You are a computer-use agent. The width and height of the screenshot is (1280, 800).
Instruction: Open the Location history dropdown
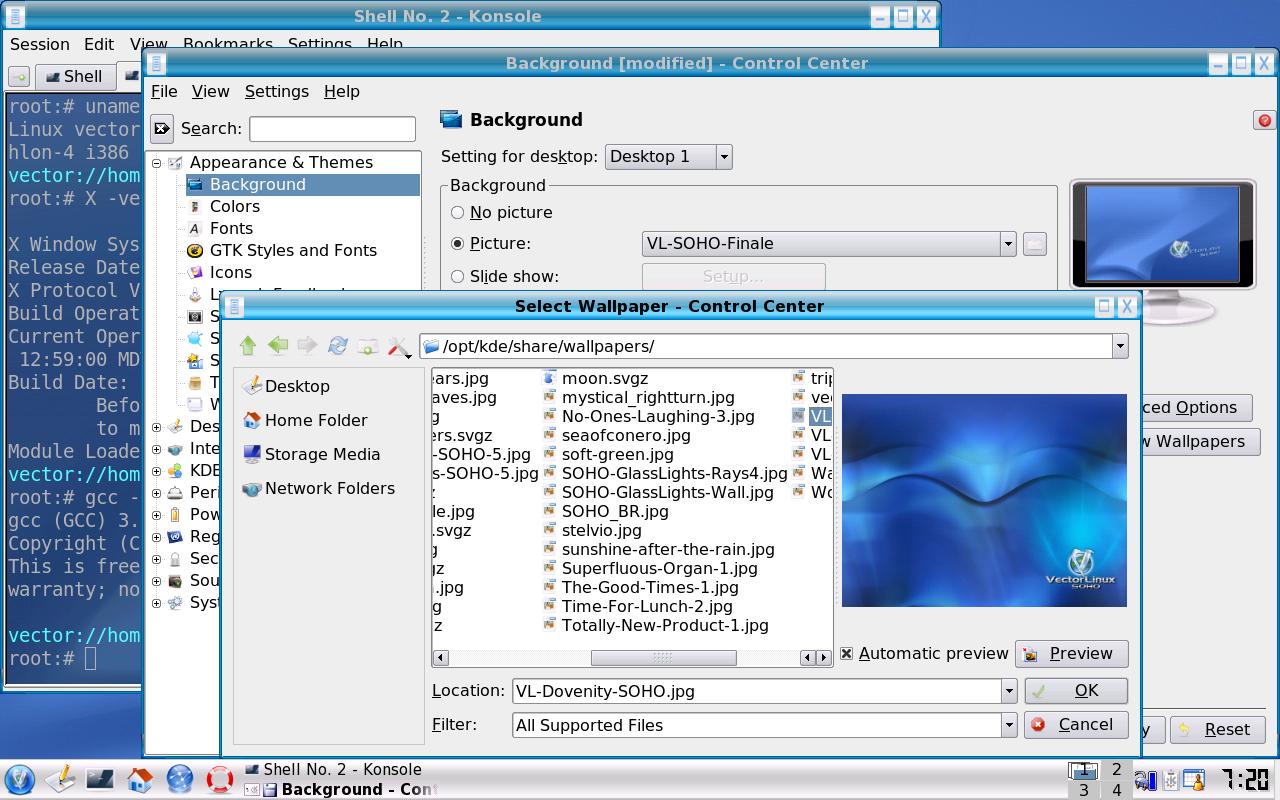pyautogui.click(x=1008, y=691)
